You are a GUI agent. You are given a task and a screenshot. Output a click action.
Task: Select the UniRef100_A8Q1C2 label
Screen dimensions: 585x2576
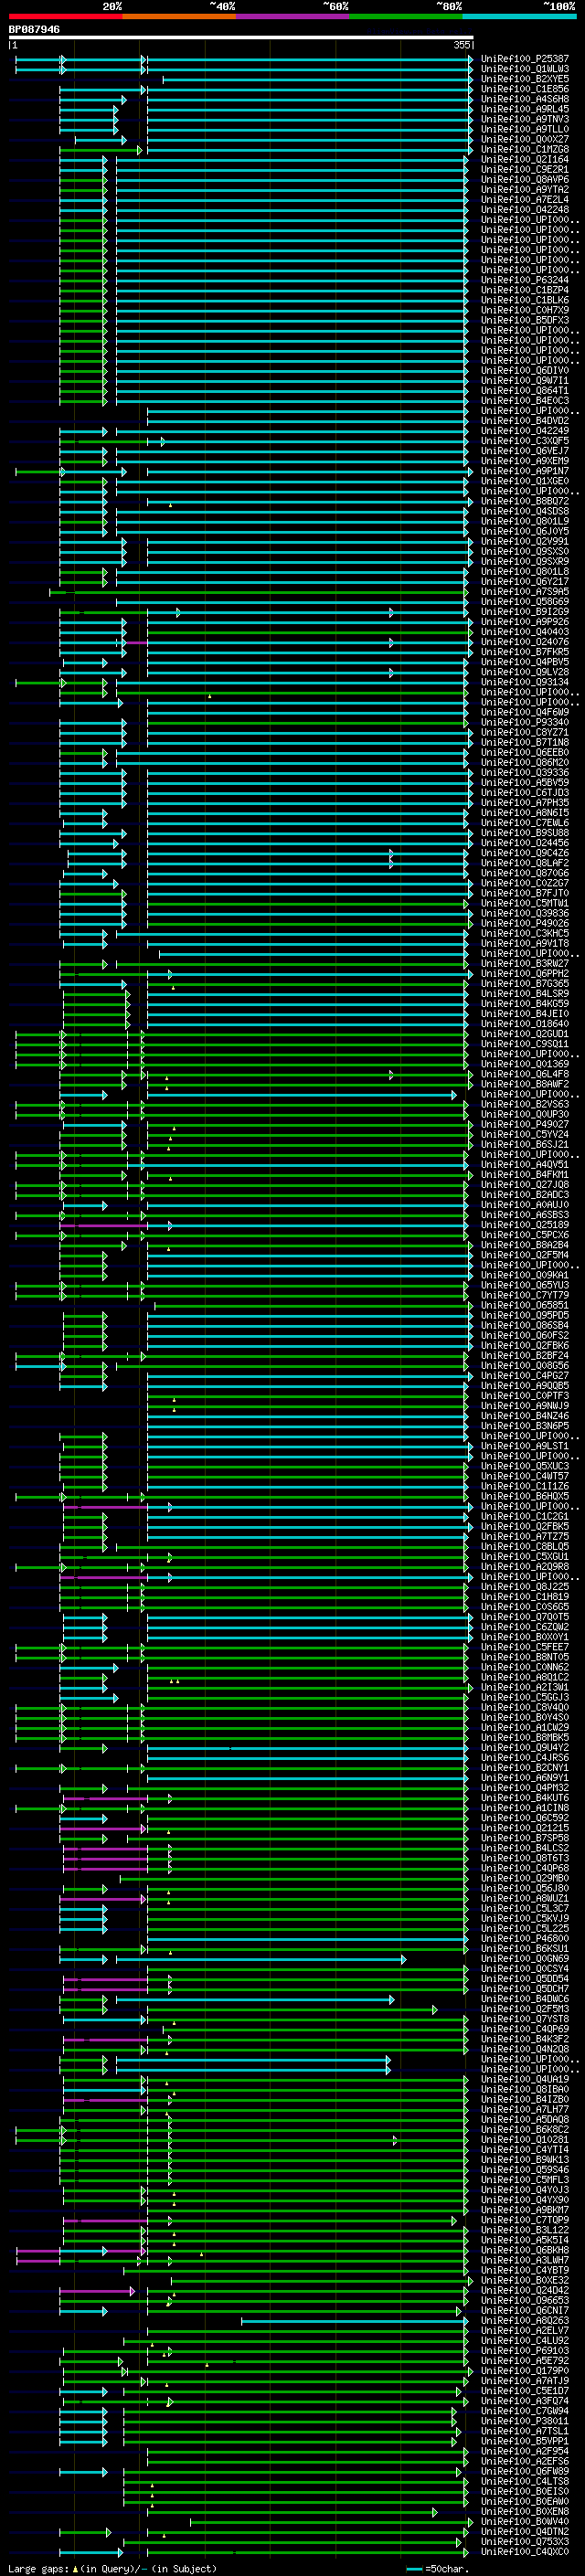[x=525, y=1677]
